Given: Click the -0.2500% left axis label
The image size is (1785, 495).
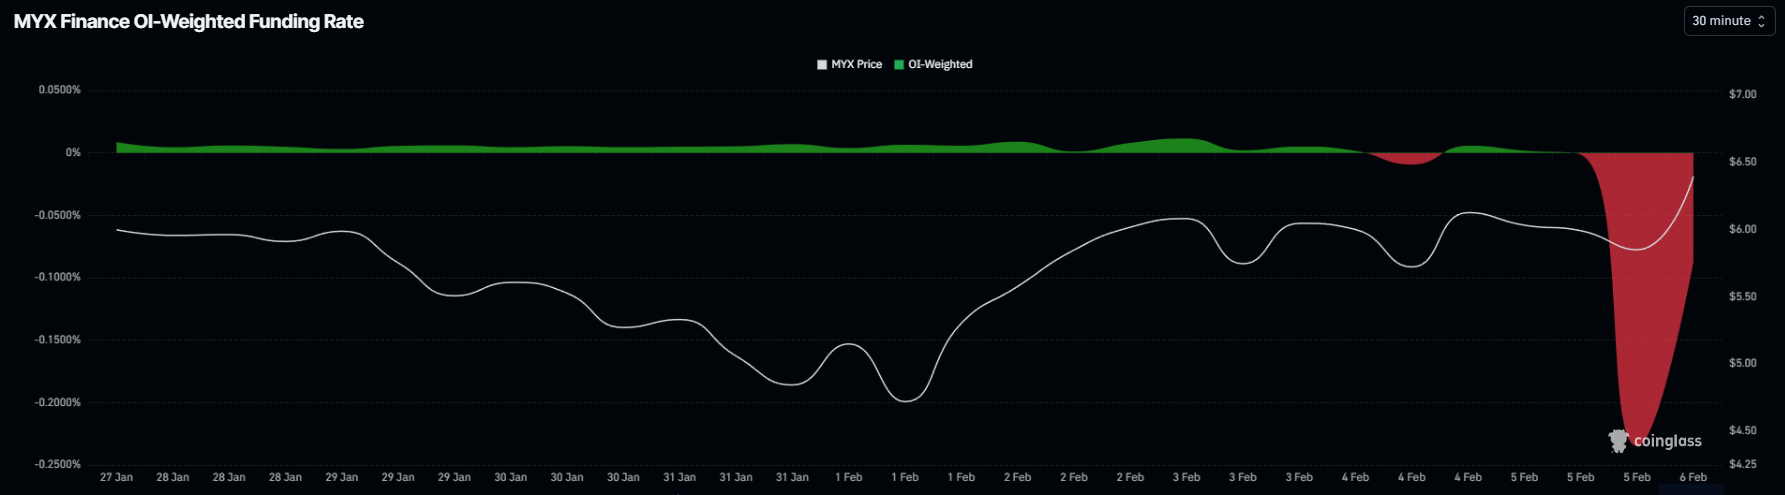Looking at the screenshot, I should coord(58,464).
